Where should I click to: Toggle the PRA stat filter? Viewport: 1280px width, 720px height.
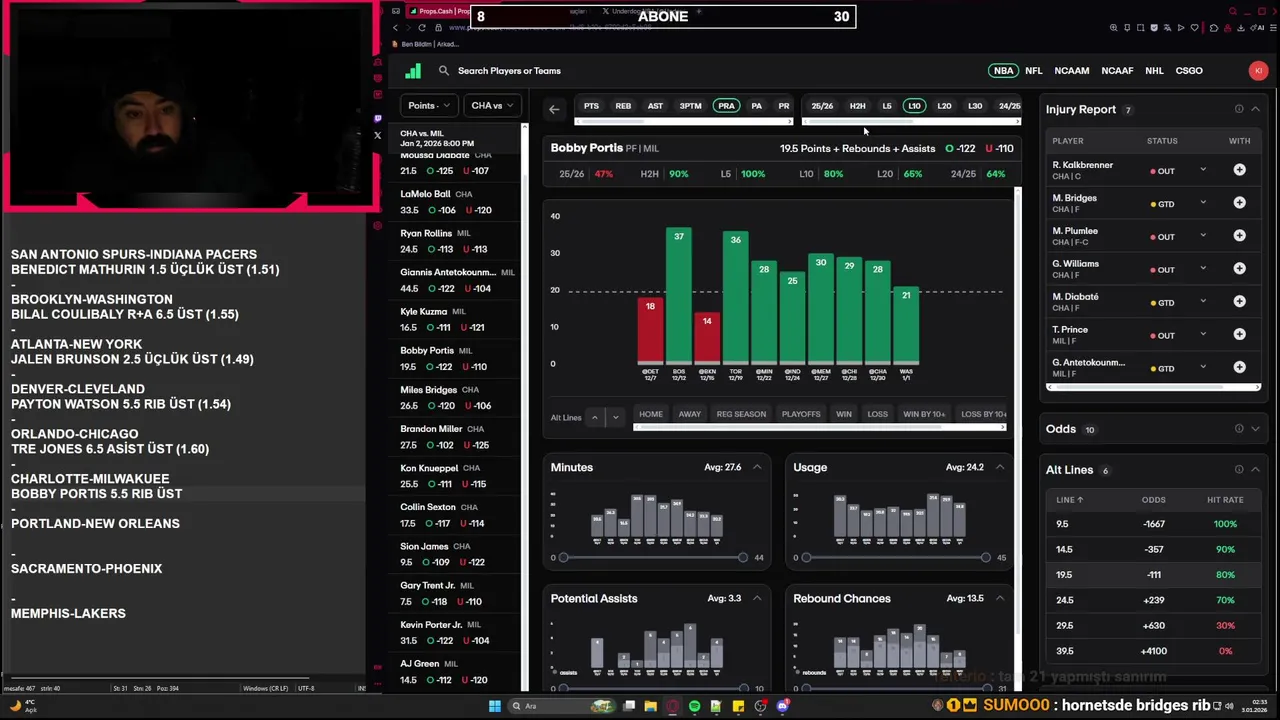726,106
